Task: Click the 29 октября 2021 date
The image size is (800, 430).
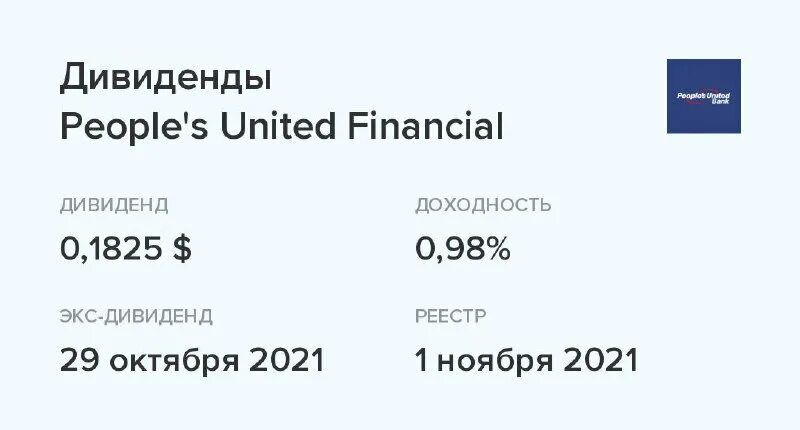Action: tap(192, 360)
